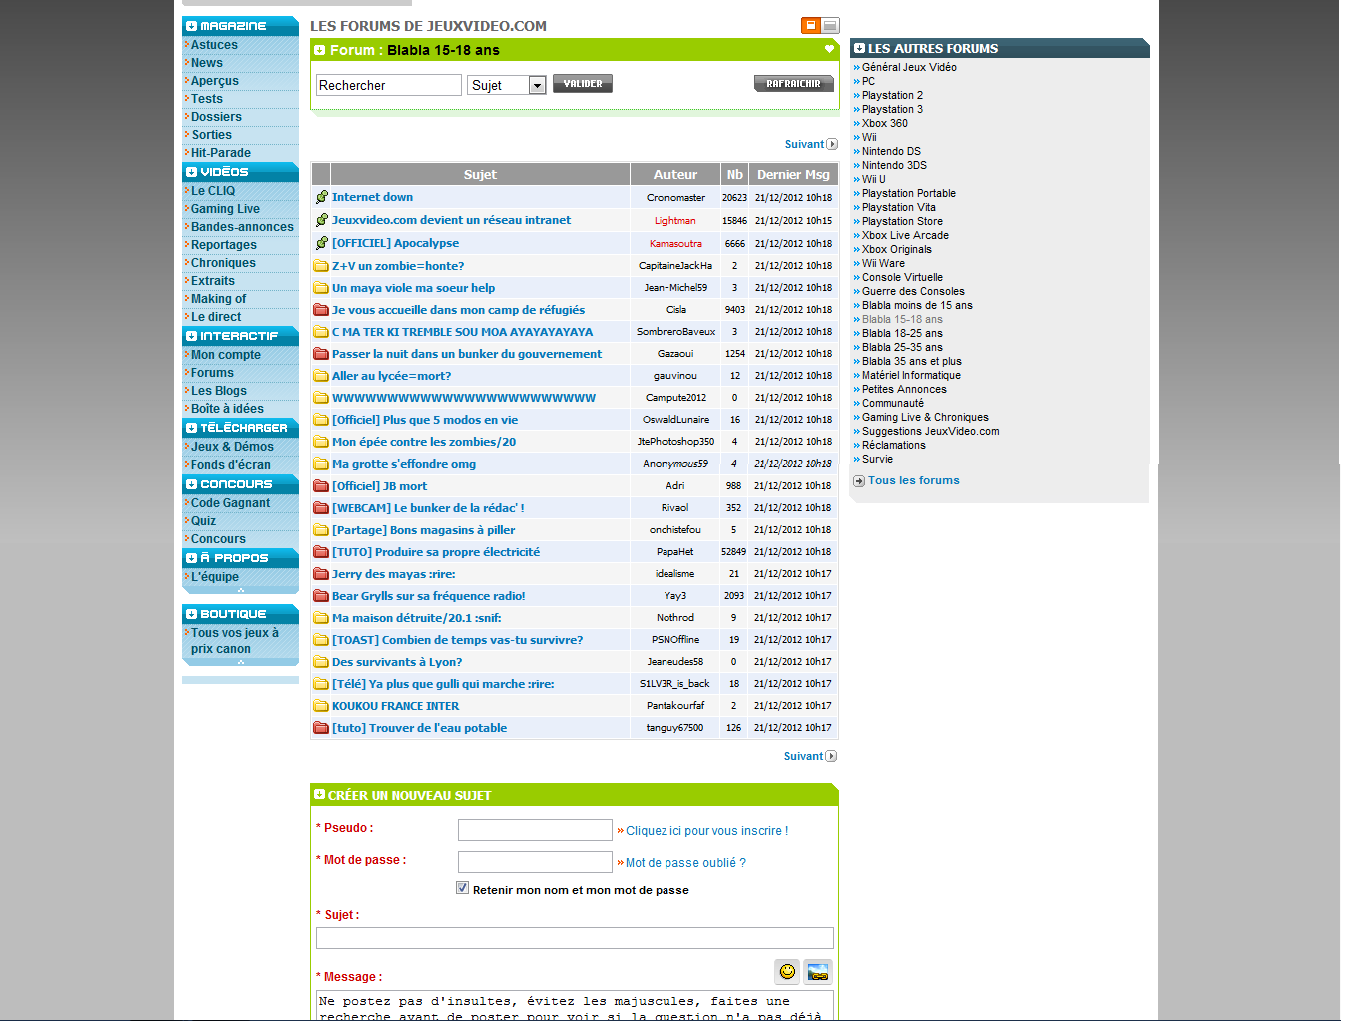Click the plus icon beside CONCOURS header

[x=191, y=484]
